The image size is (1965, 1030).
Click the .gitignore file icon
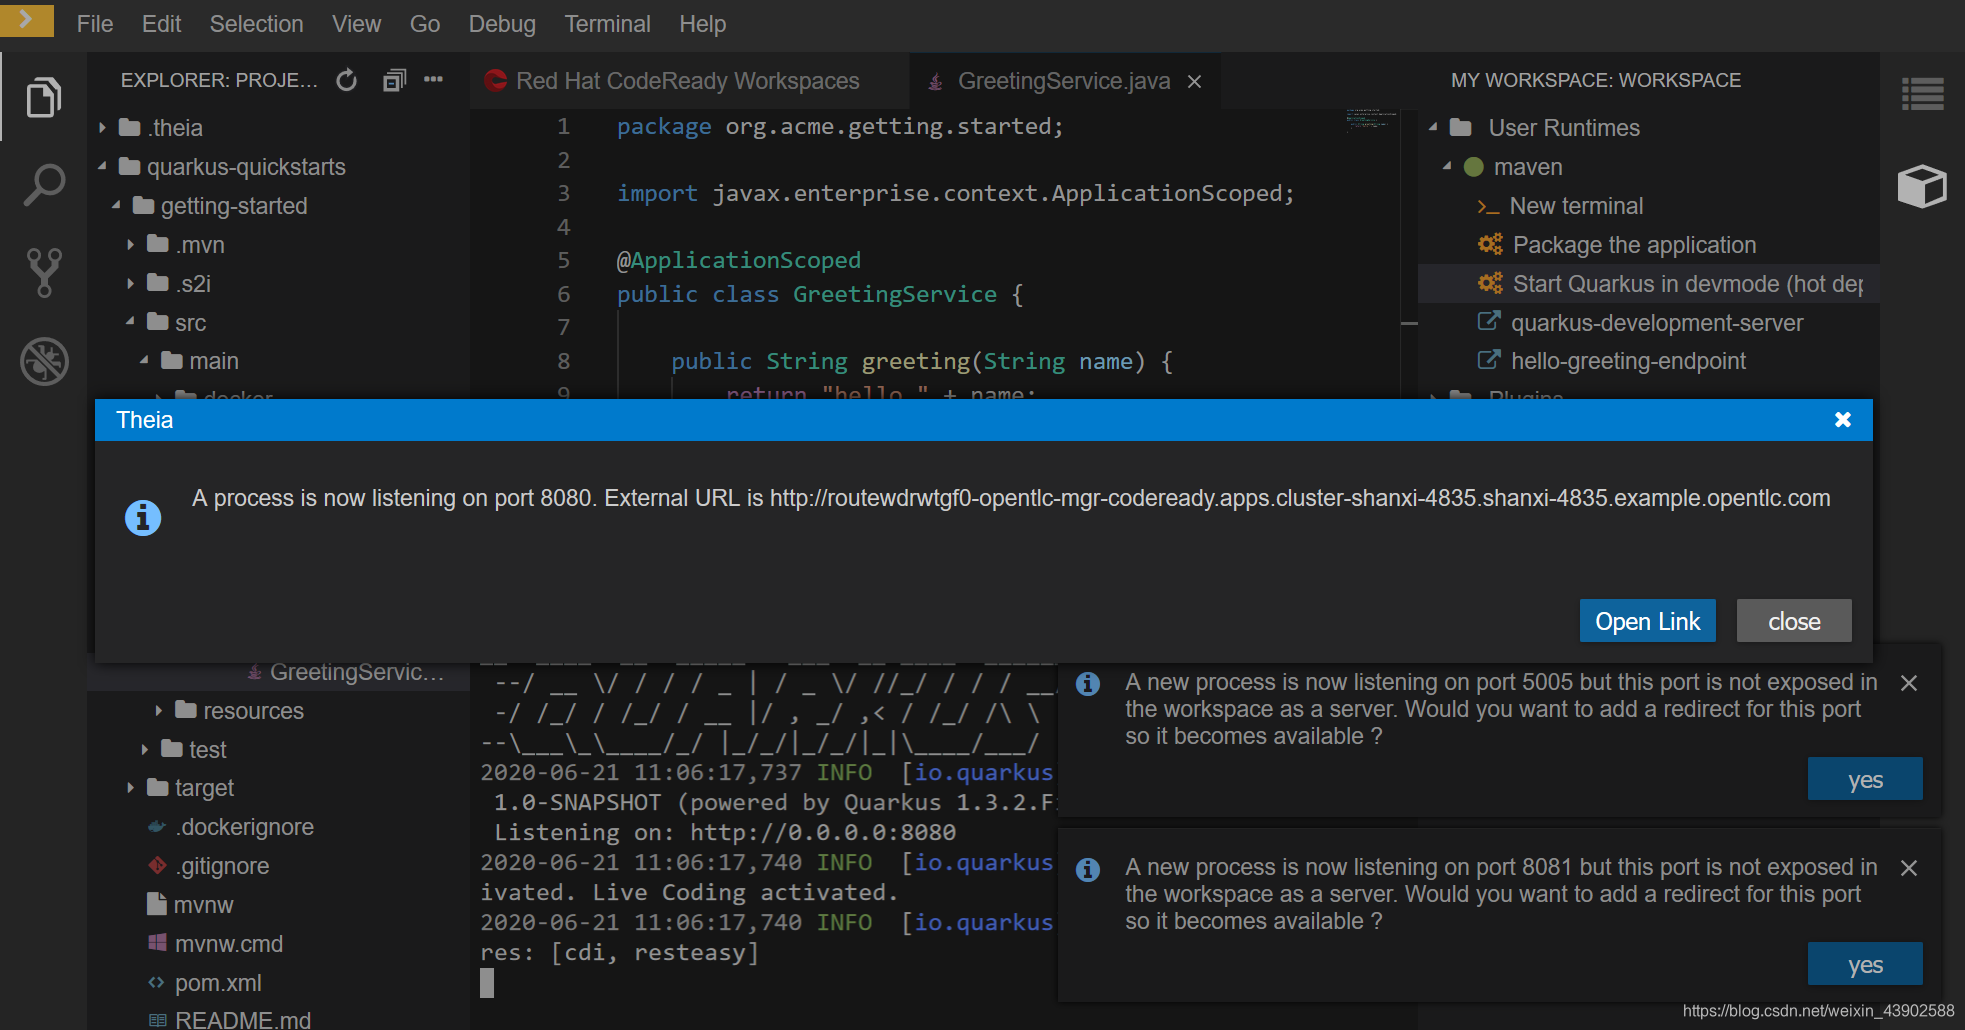tap(157, 865)
